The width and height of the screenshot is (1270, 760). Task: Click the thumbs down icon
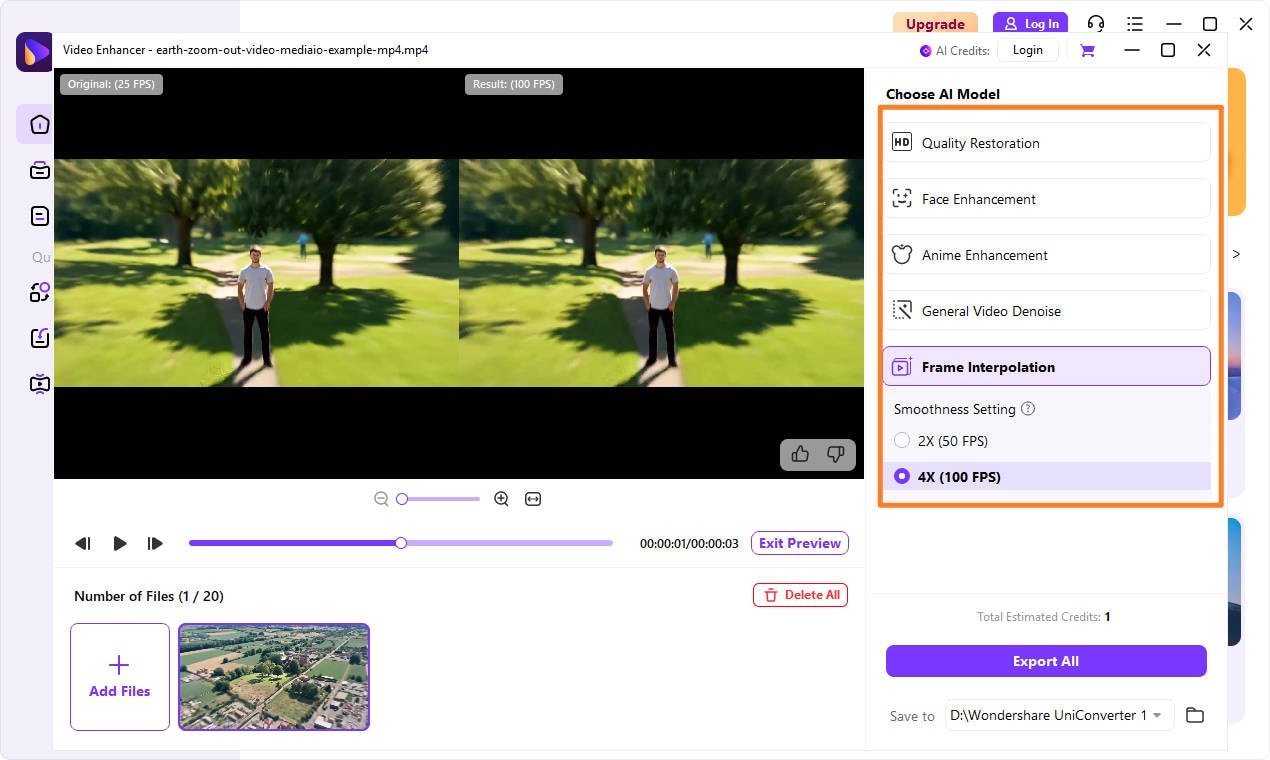click(836, 454)
